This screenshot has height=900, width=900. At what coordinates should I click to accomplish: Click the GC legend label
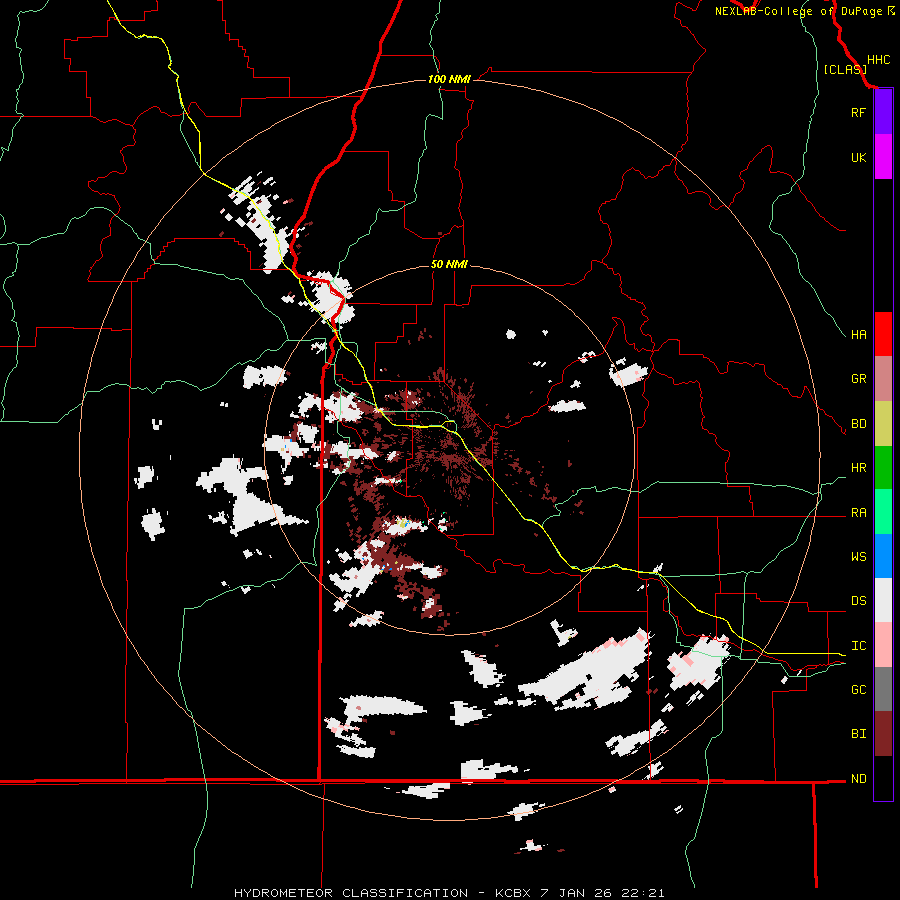point(858,690)
